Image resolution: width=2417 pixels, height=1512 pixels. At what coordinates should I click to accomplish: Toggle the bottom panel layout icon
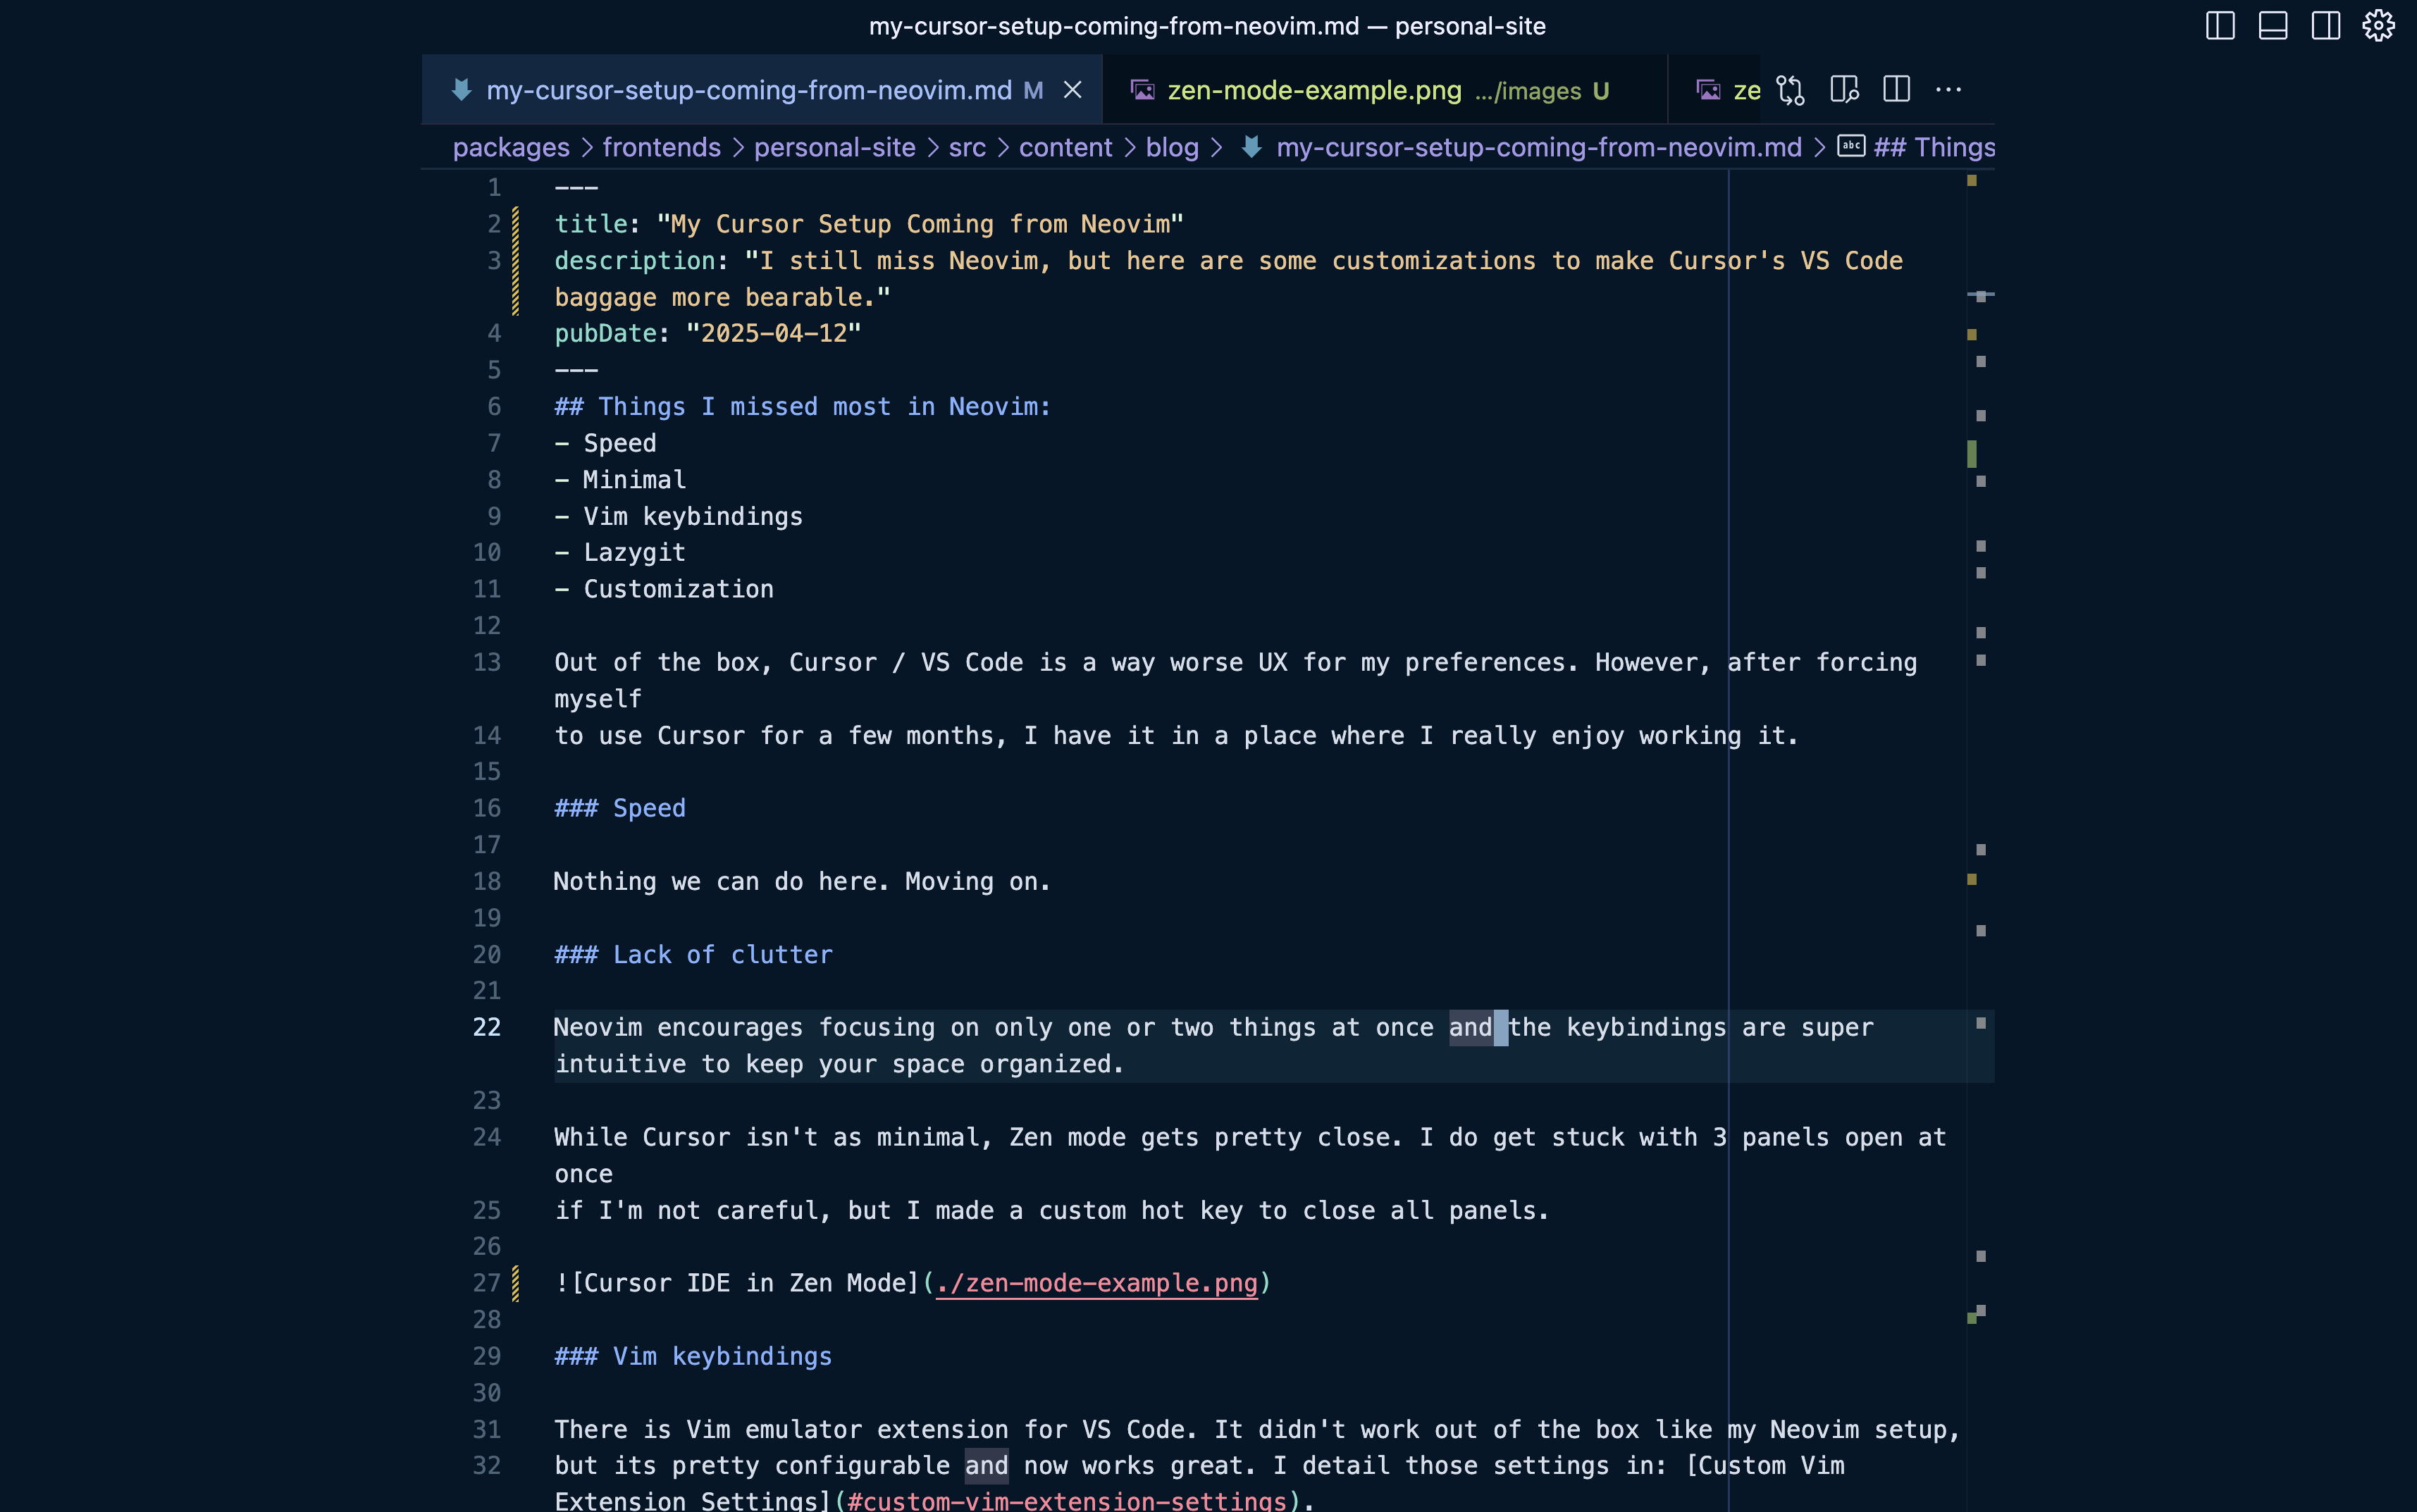pos(2273,26)
